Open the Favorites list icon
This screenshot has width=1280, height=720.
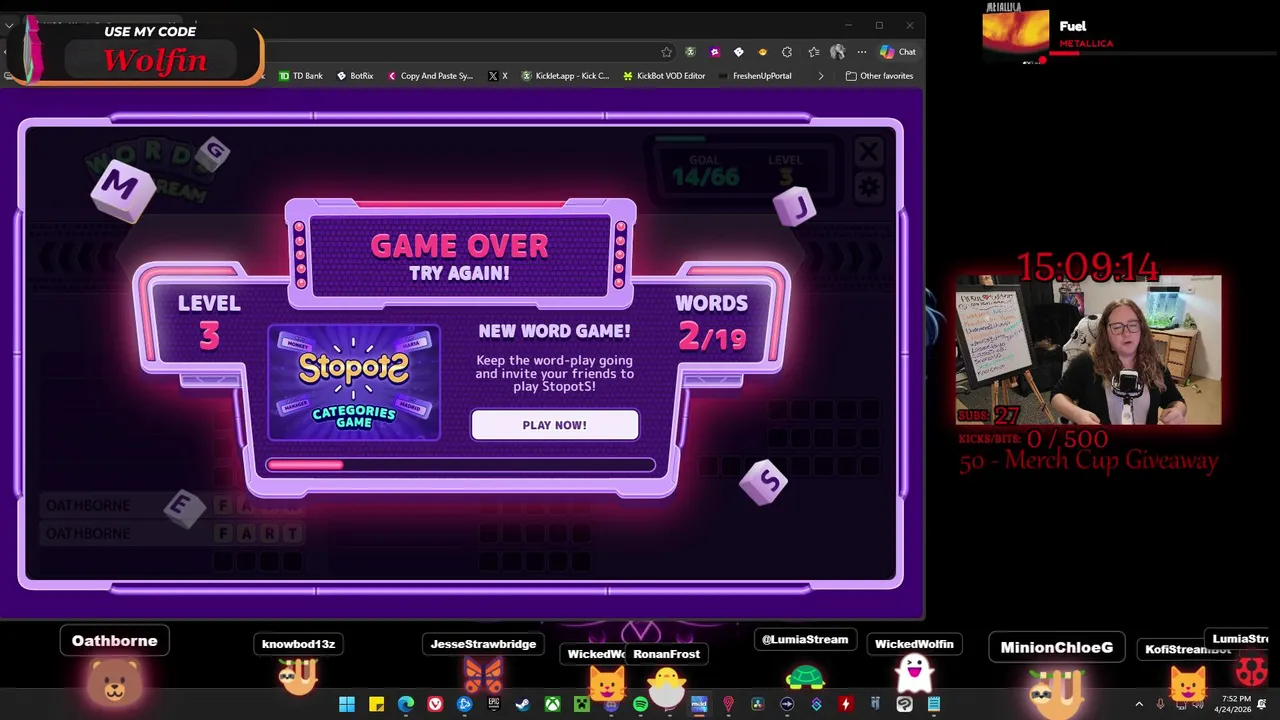pos(813,52)
